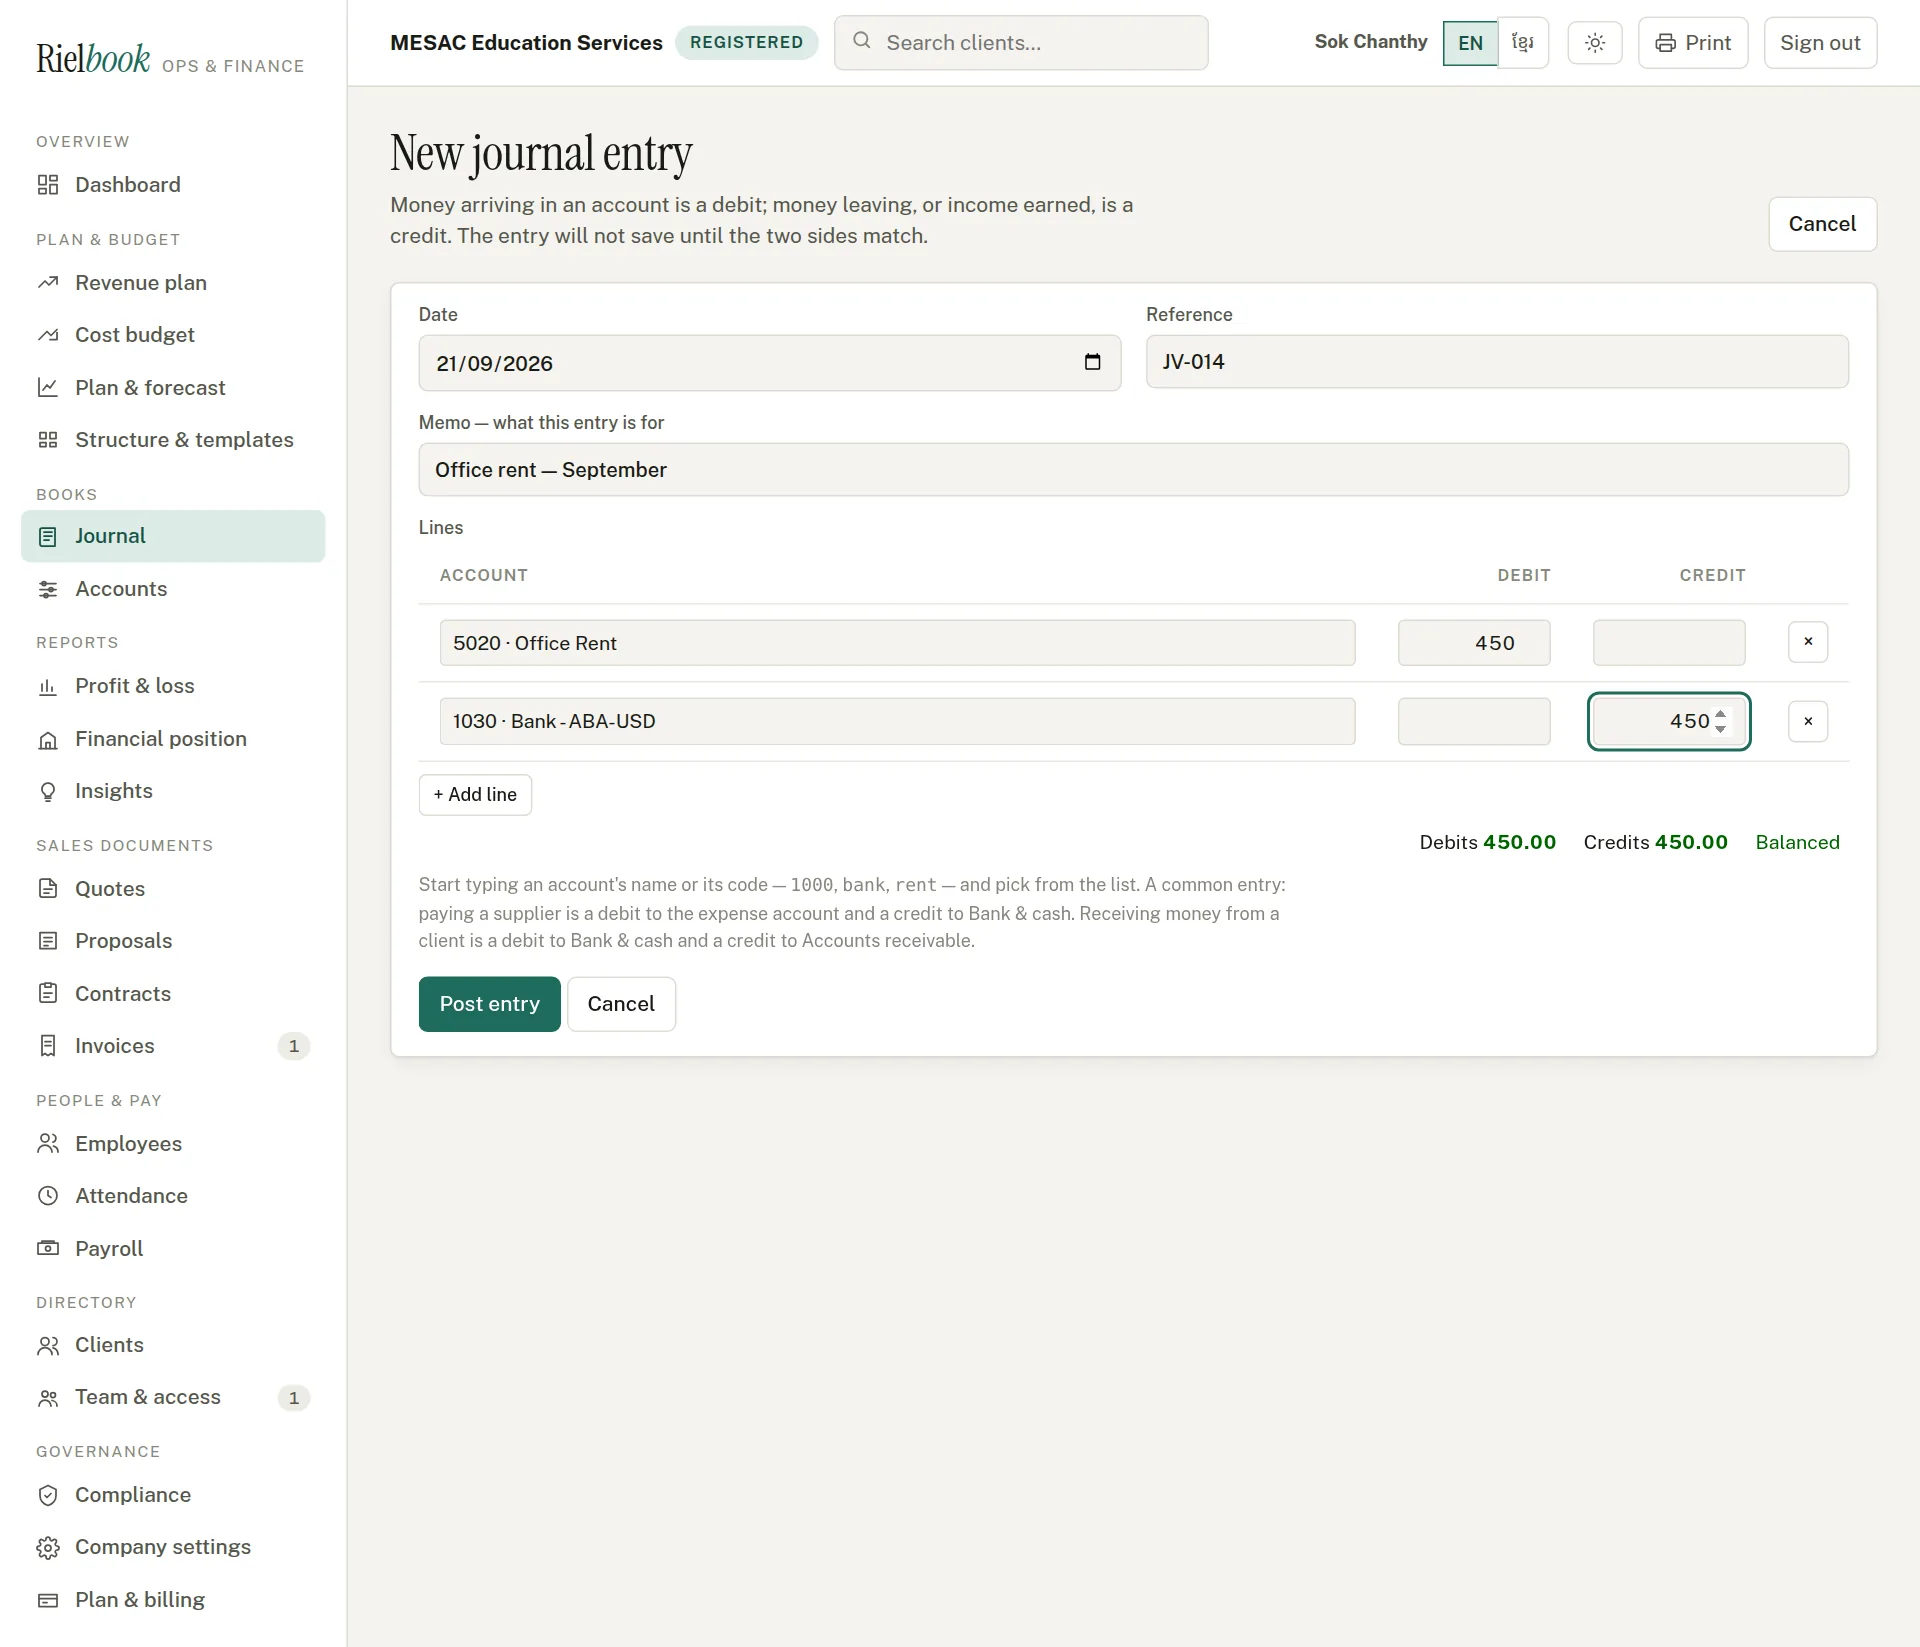Remove the 5020 Office Rent line
1920x1647 pixels.
(x=1808, y=642)
